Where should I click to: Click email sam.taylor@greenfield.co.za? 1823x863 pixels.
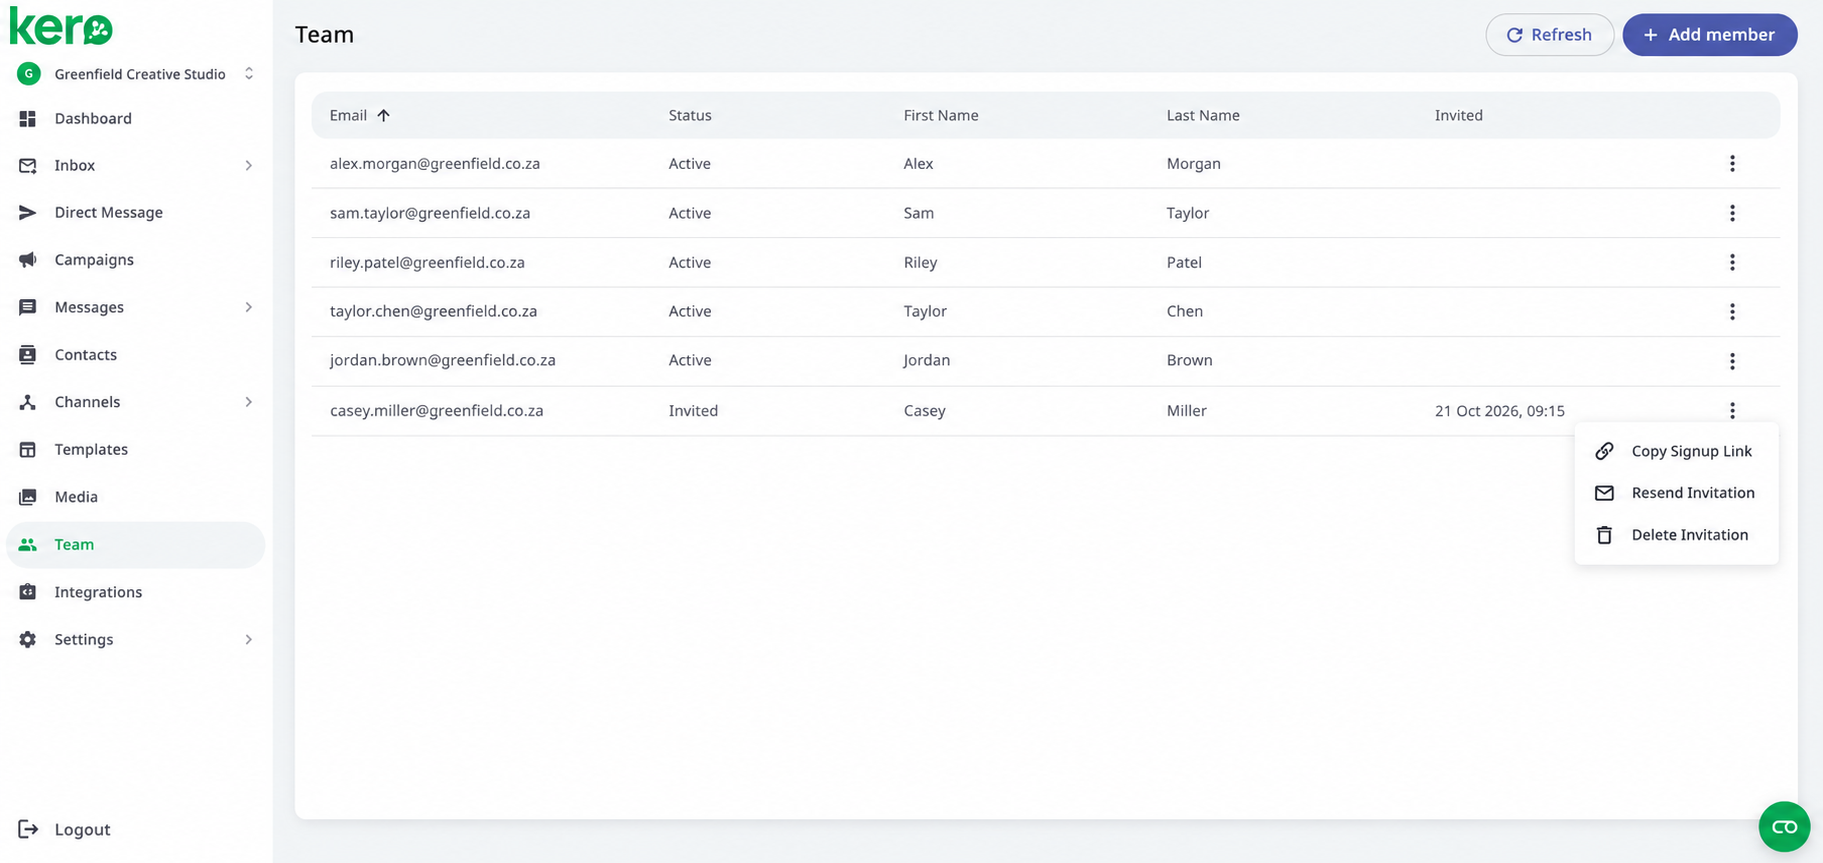coord(430,213)
